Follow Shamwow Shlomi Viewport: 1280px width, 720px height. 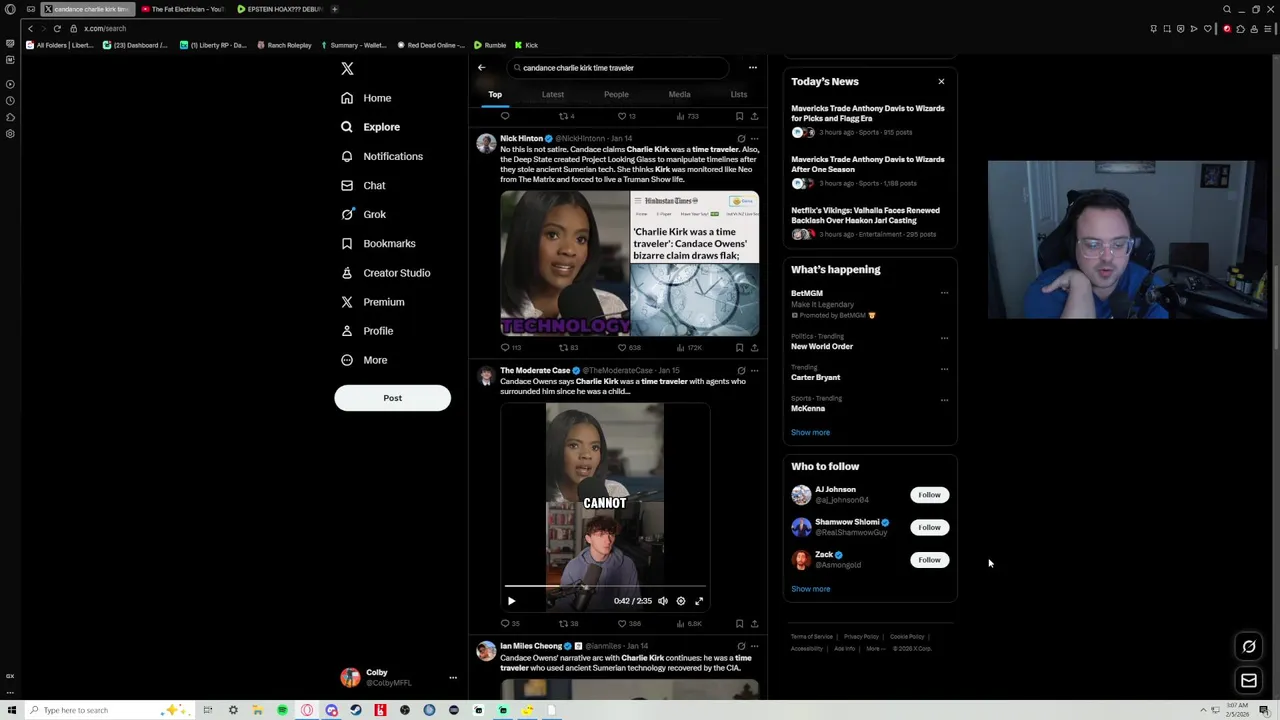point(929,527)
